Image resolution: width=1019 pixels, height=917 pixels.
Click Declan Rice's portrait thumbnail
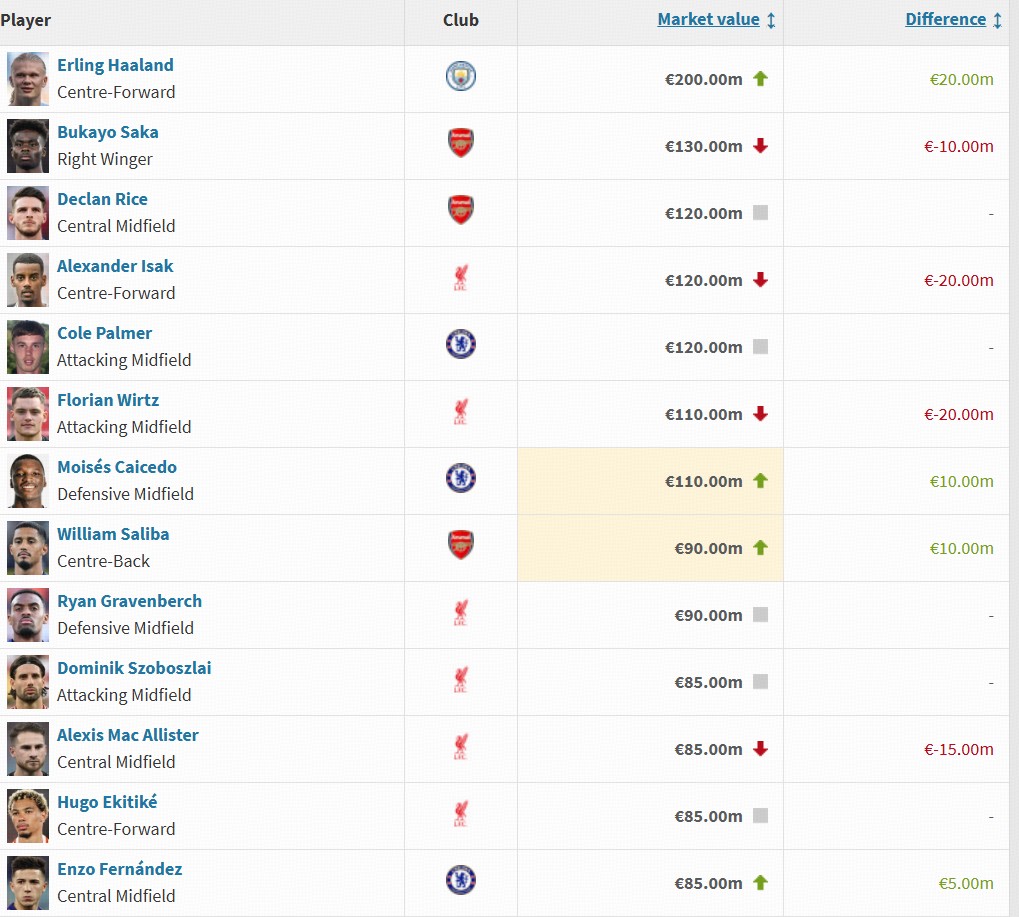click(x=28, y=213)
